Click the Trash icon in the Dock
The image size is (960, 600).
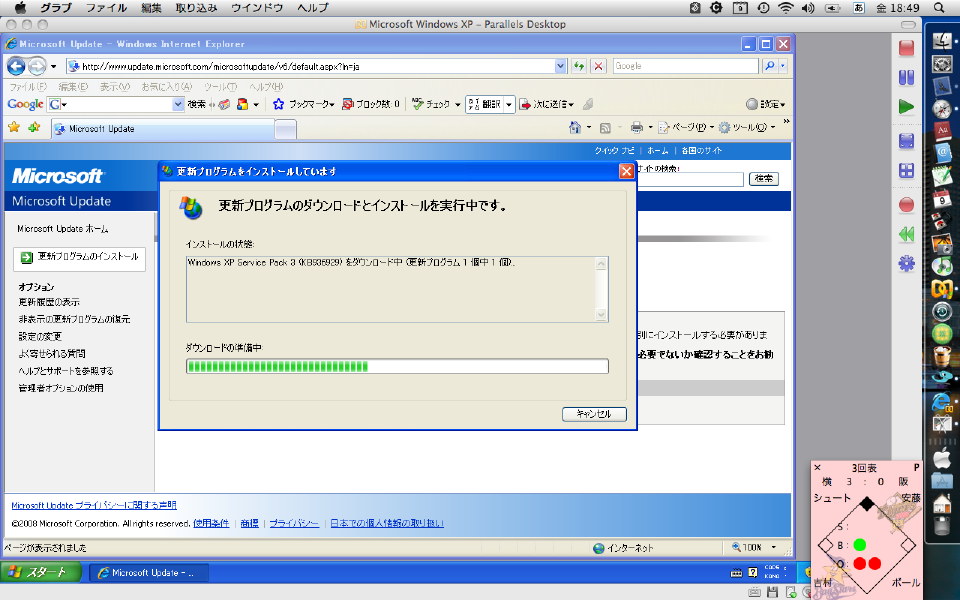(942, 525)
